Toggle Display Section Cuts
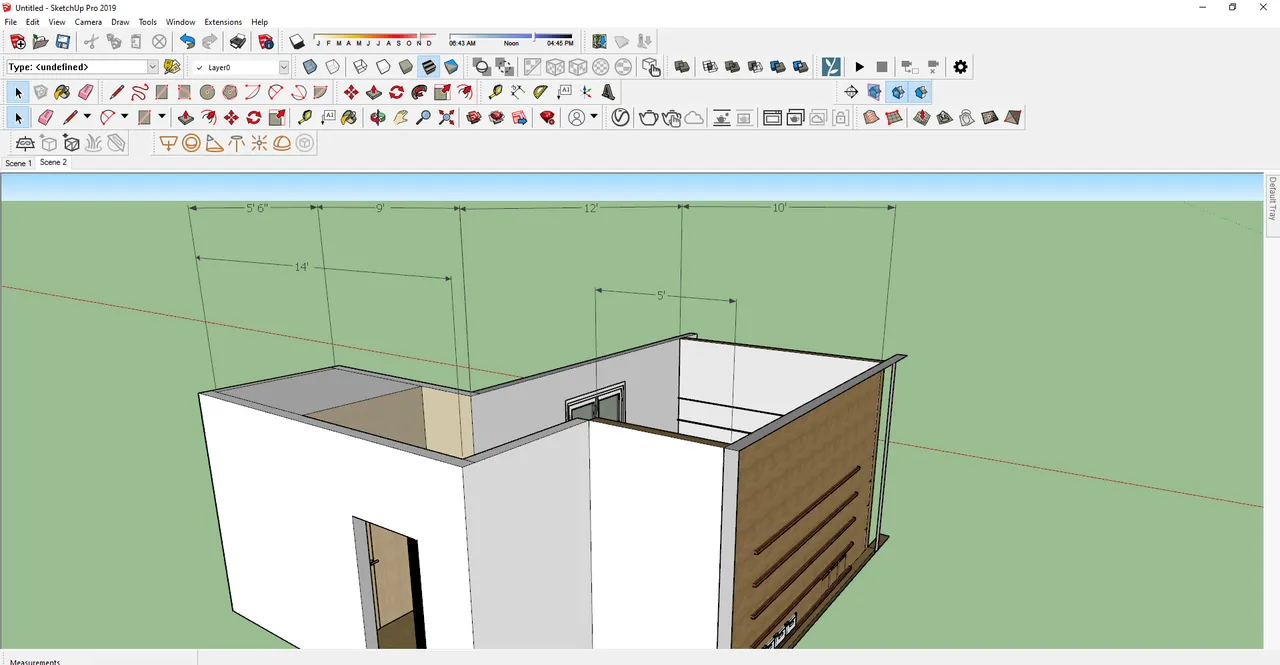Viewport: 1280px width, 665px height. 898,92
